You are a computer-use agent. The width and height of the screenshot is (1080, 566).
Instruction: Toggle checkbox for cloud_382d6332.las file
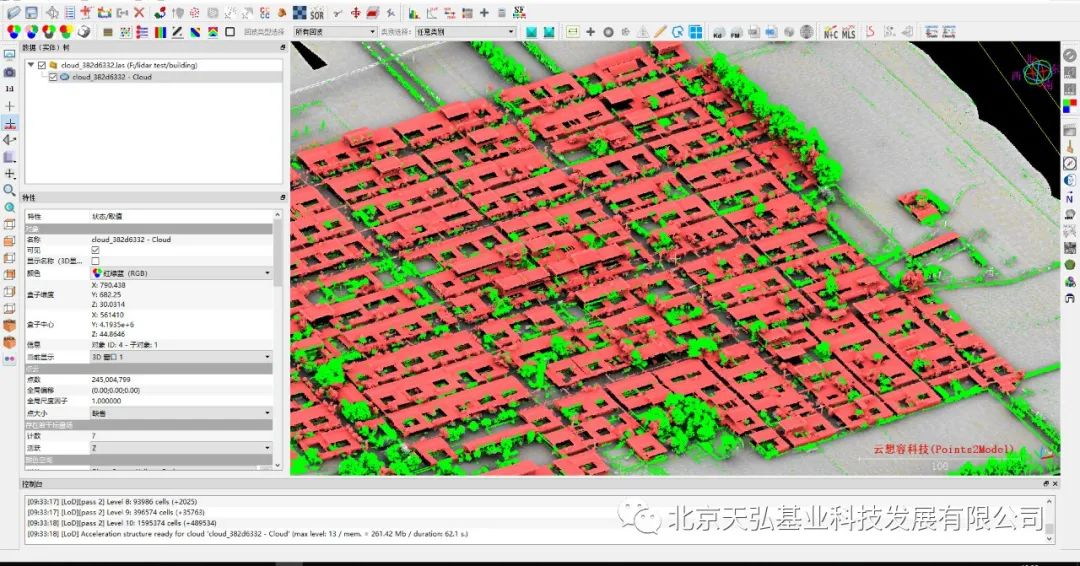click(42, 65)
